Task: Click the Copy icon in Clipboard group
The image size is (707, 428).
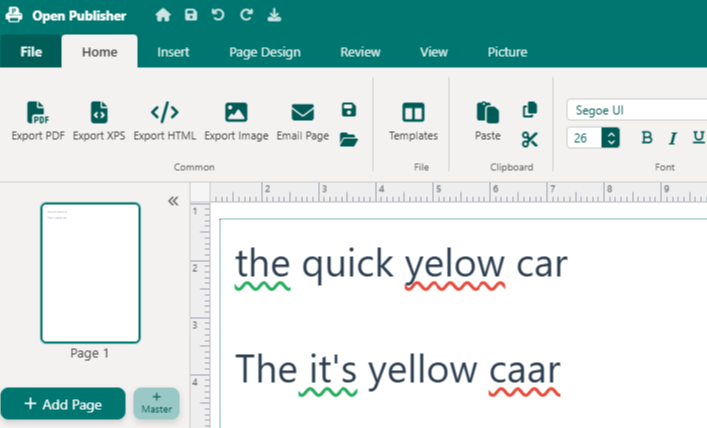Action: 530,110
